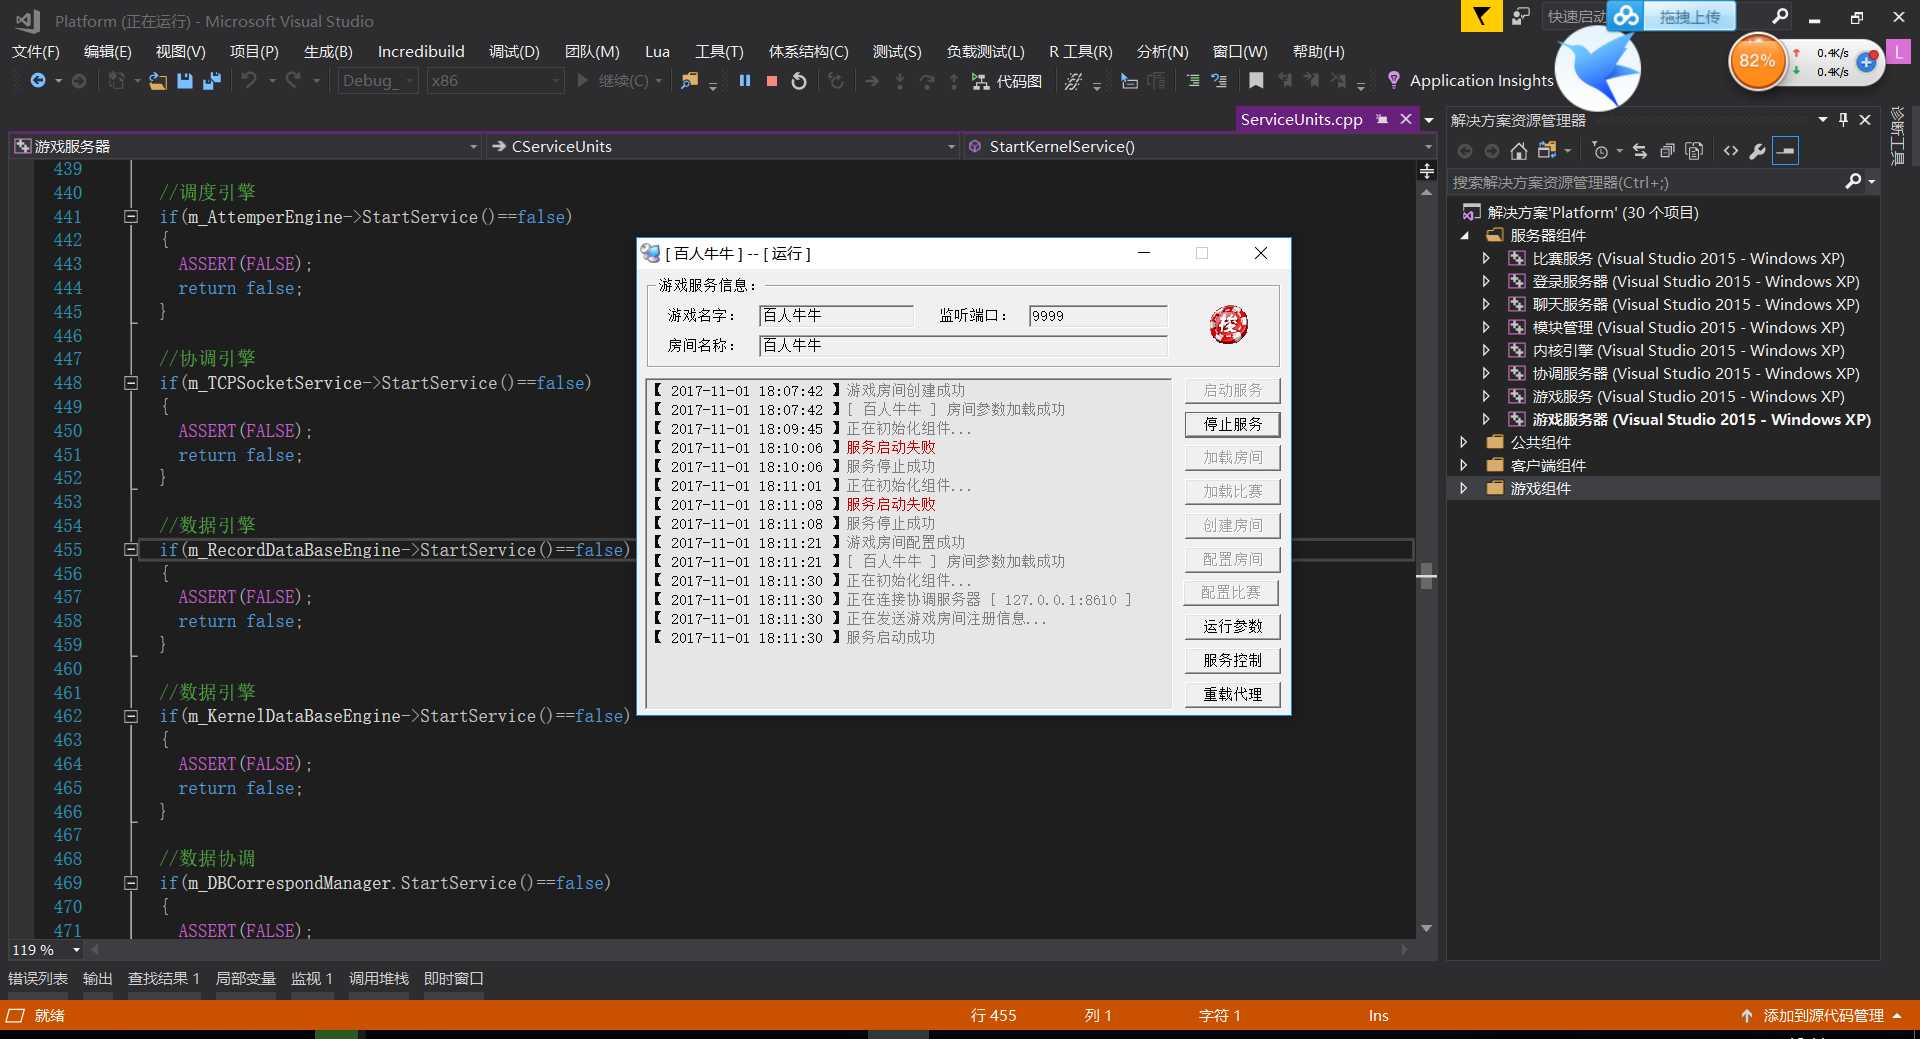1920x1039 pixels.
Task: Click the split editor handle above scrollbar
Action: tap(1427, 172)
